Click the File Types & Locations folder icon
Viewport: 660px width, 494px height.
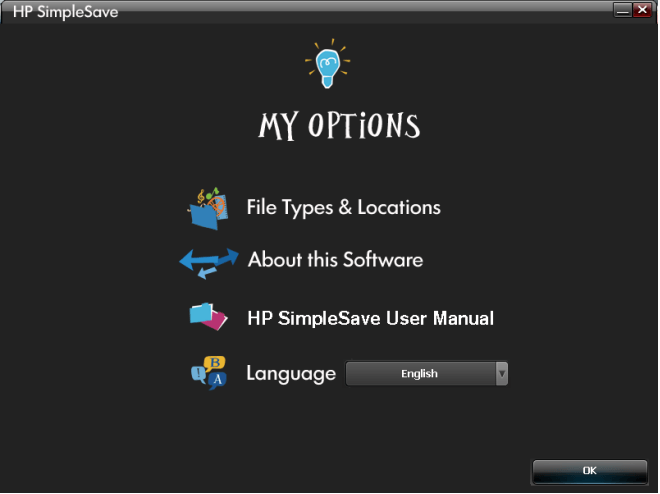[208, 208]
